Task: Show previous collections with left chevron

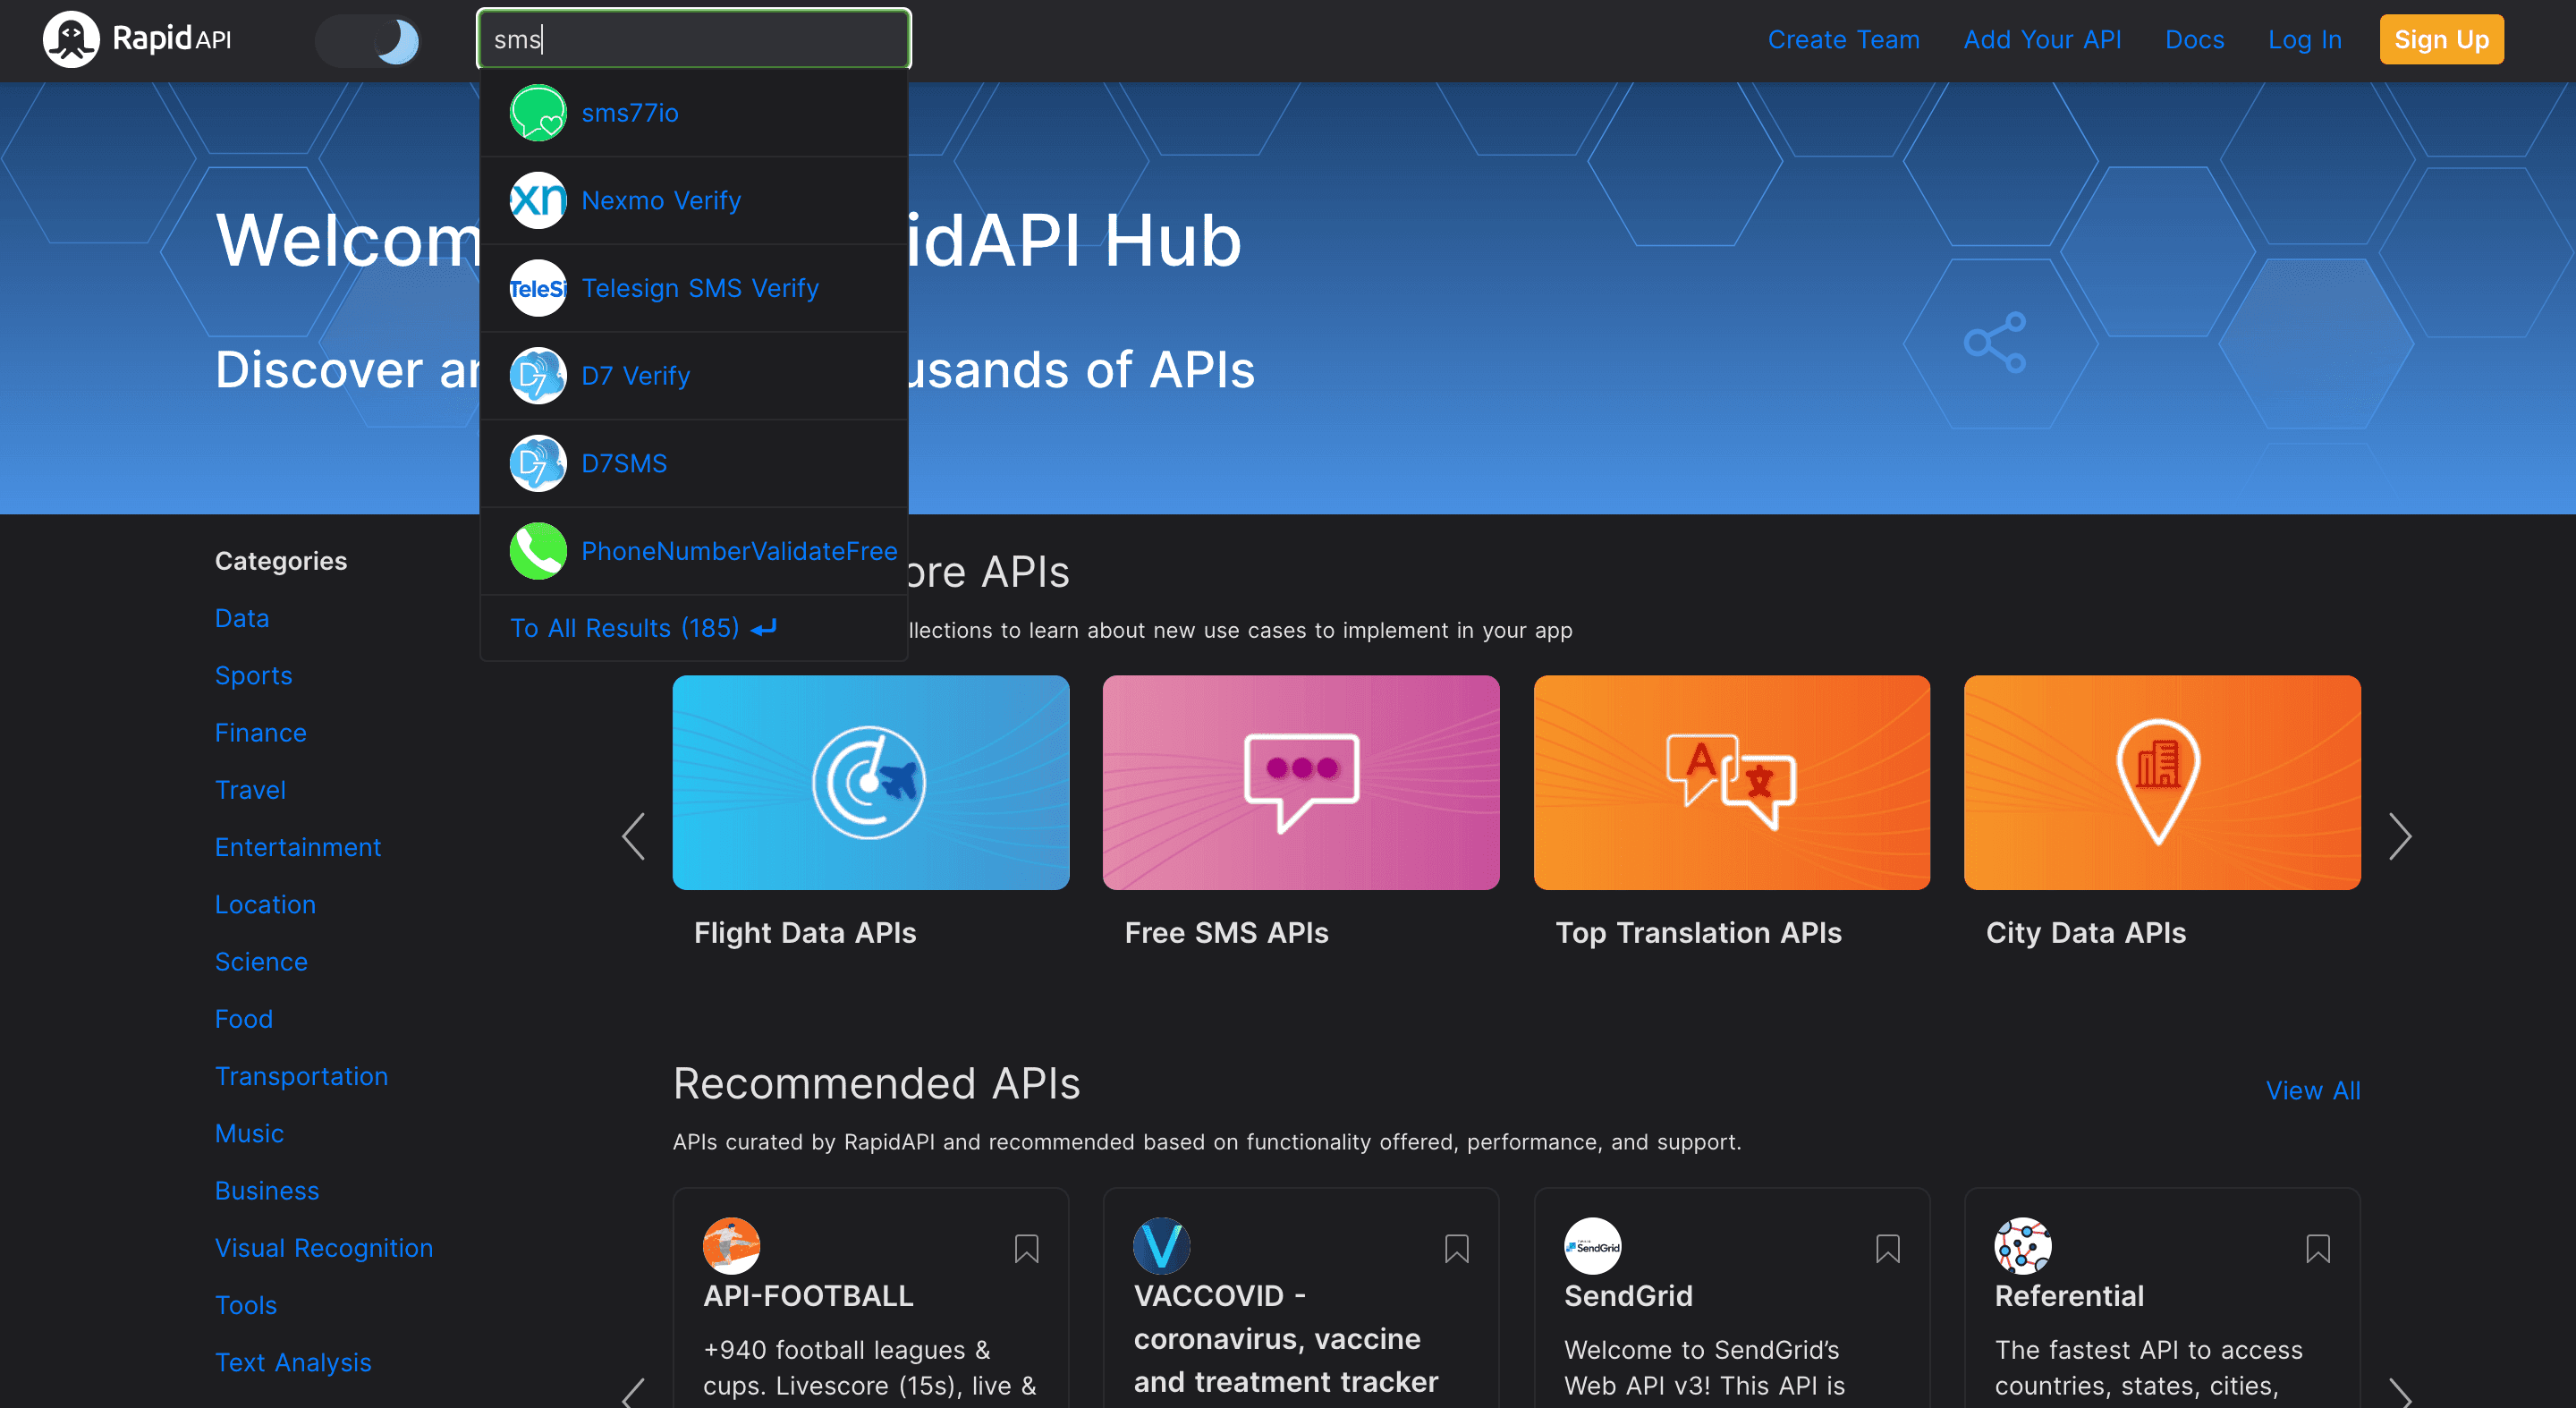Action: pos(634,836)
